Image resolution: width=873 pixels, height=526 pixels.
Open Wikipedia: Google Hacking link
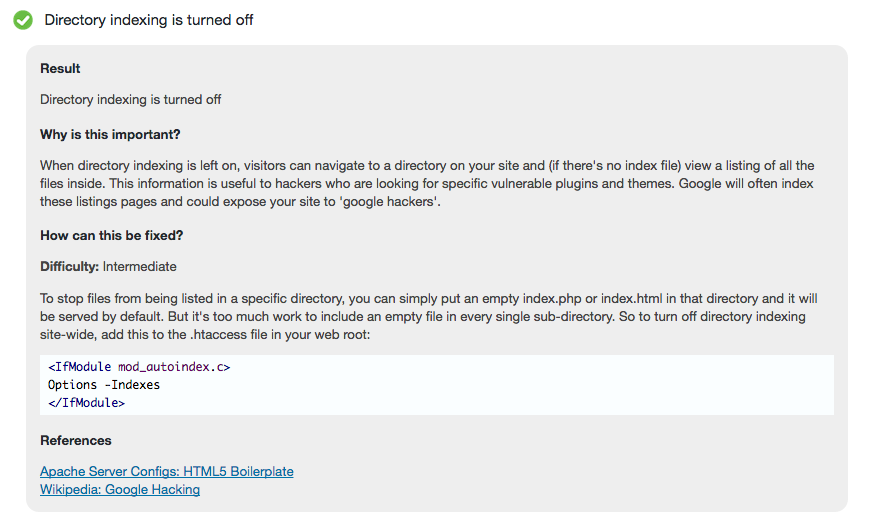tap(120, 490)
